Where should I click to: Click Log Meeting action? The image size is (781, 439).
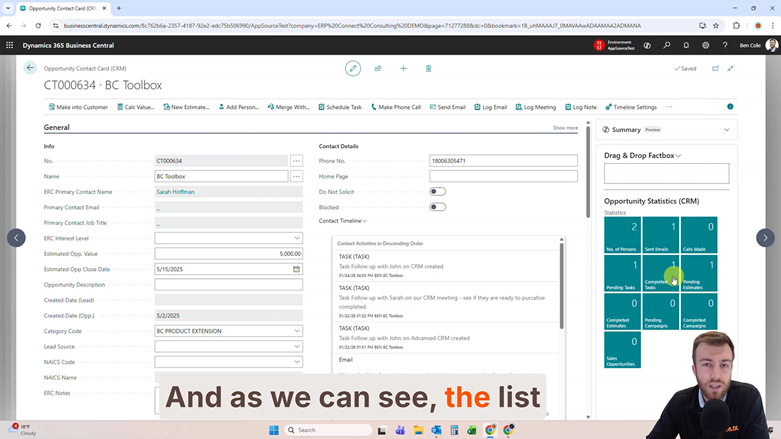point(535,107)
